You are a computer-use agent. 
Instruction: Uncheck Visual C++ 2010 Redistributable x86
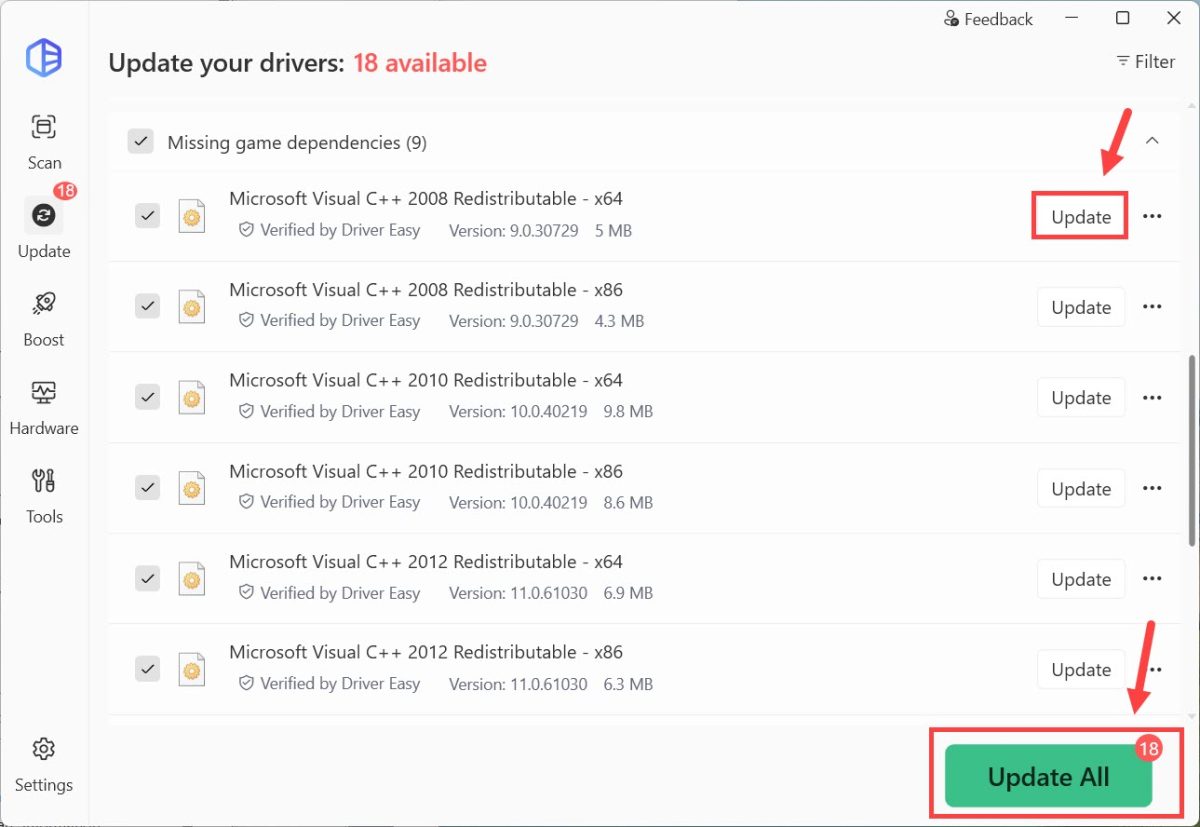click(147, 487)
